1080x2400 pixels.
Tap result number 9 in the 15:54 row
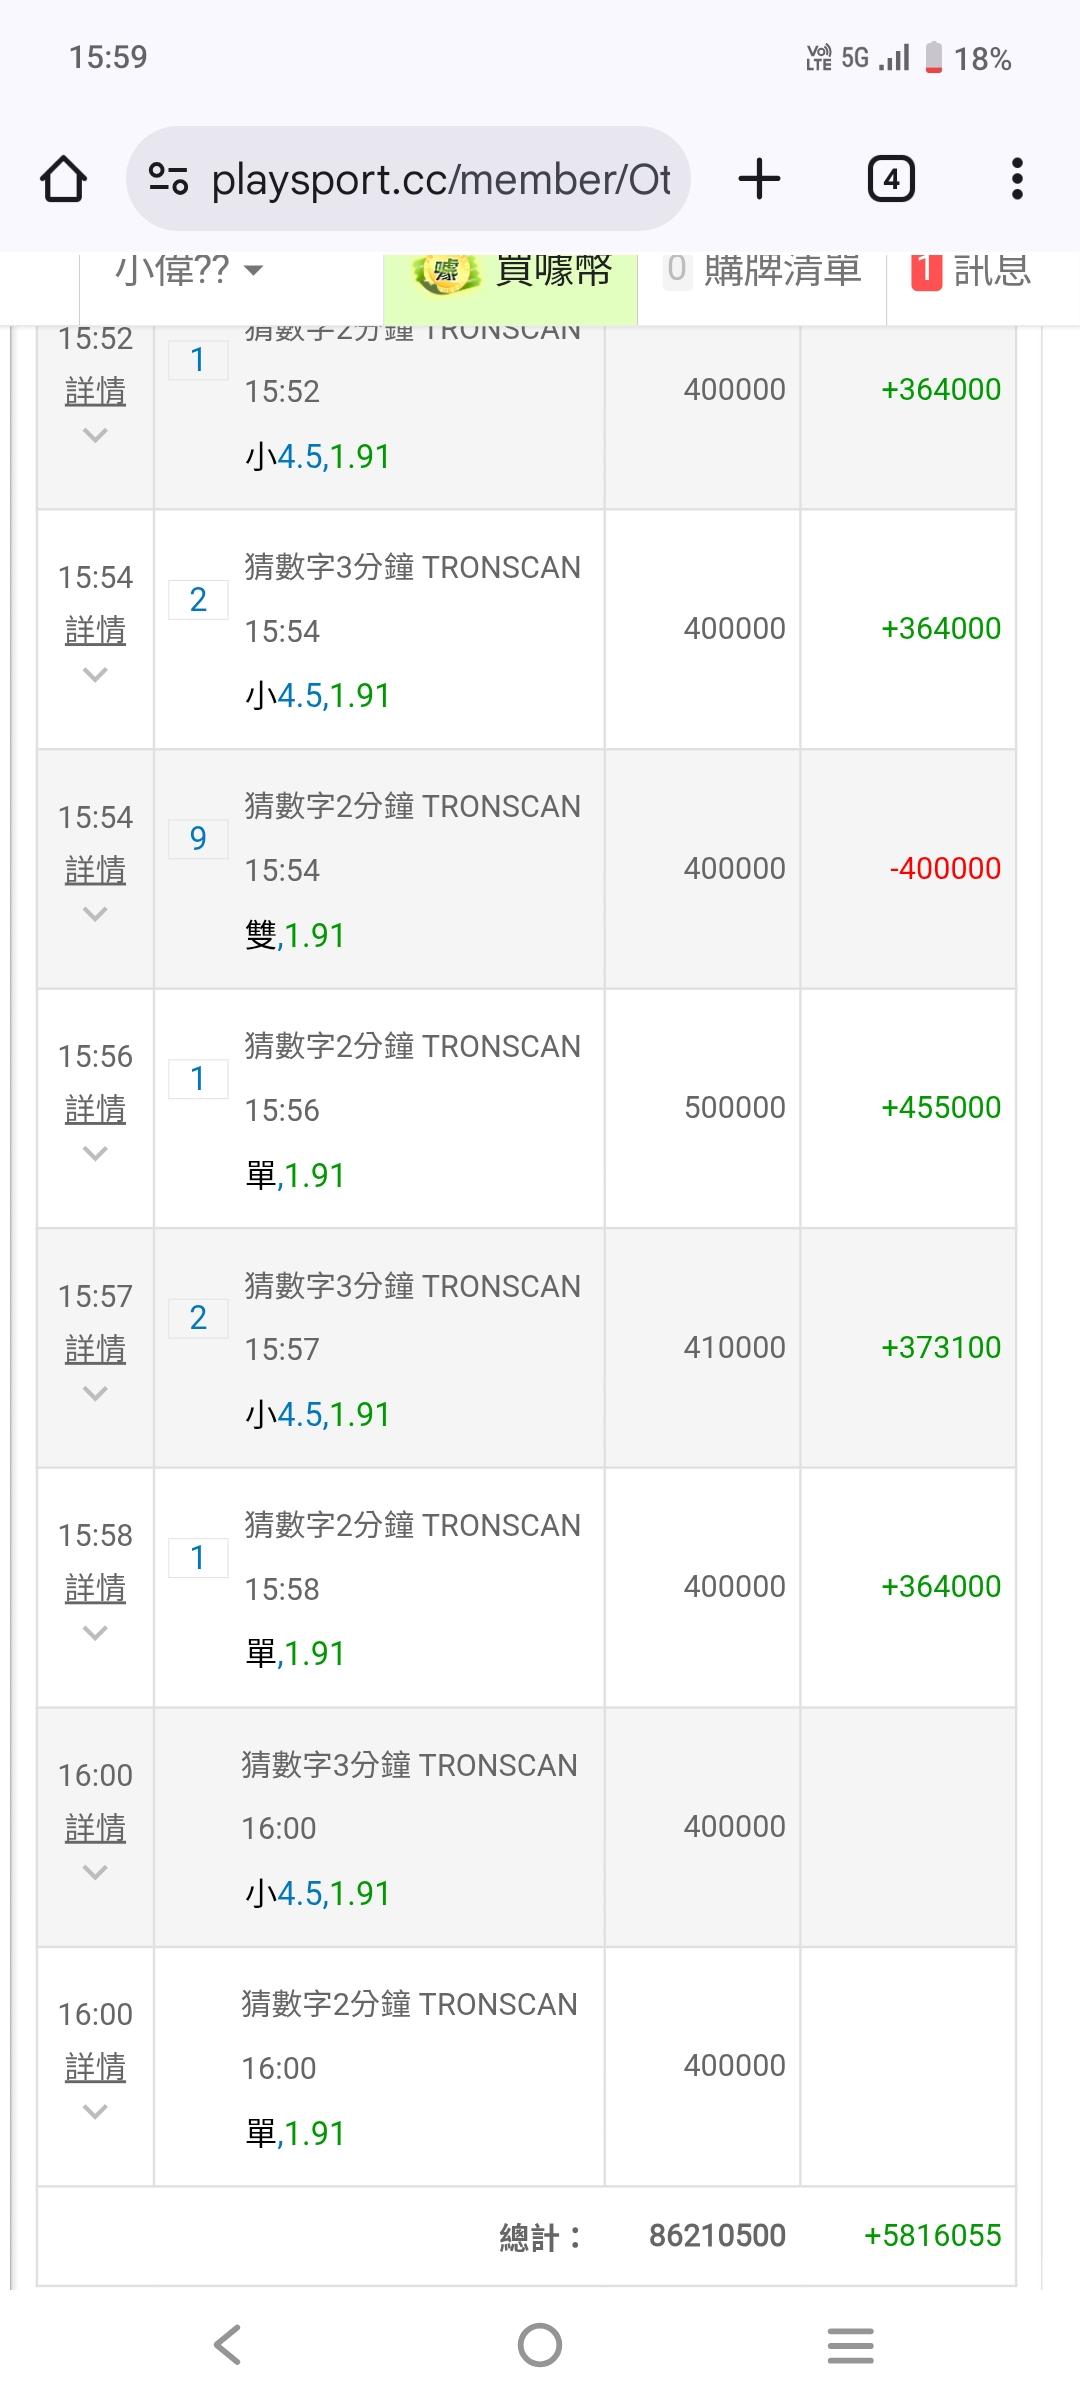[x=198, y=838]
